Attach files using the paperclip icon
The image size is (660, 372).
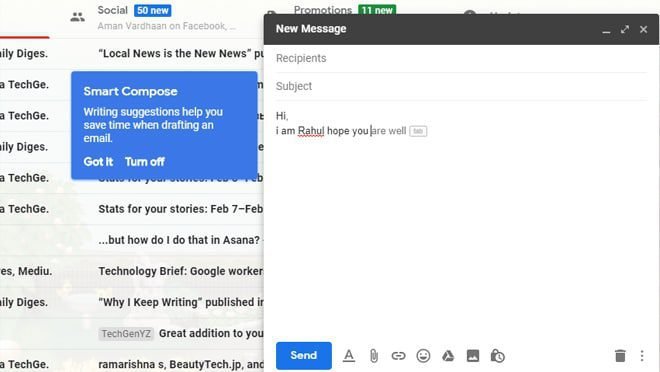[x=373, y=356]
